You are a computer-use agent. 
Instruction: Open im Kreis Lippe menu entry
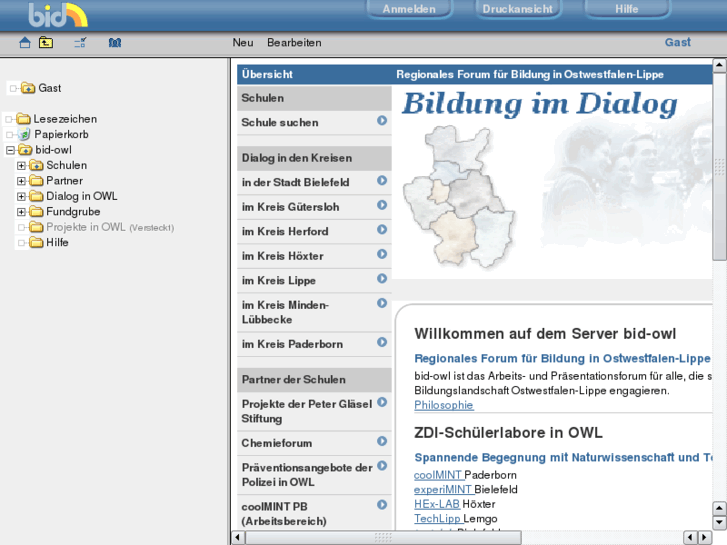[x=279, y=281]
